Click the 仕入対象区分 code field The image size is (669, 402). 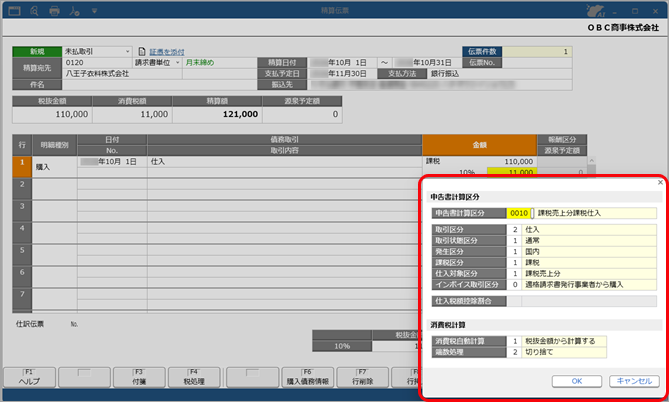tap(514, 274)
